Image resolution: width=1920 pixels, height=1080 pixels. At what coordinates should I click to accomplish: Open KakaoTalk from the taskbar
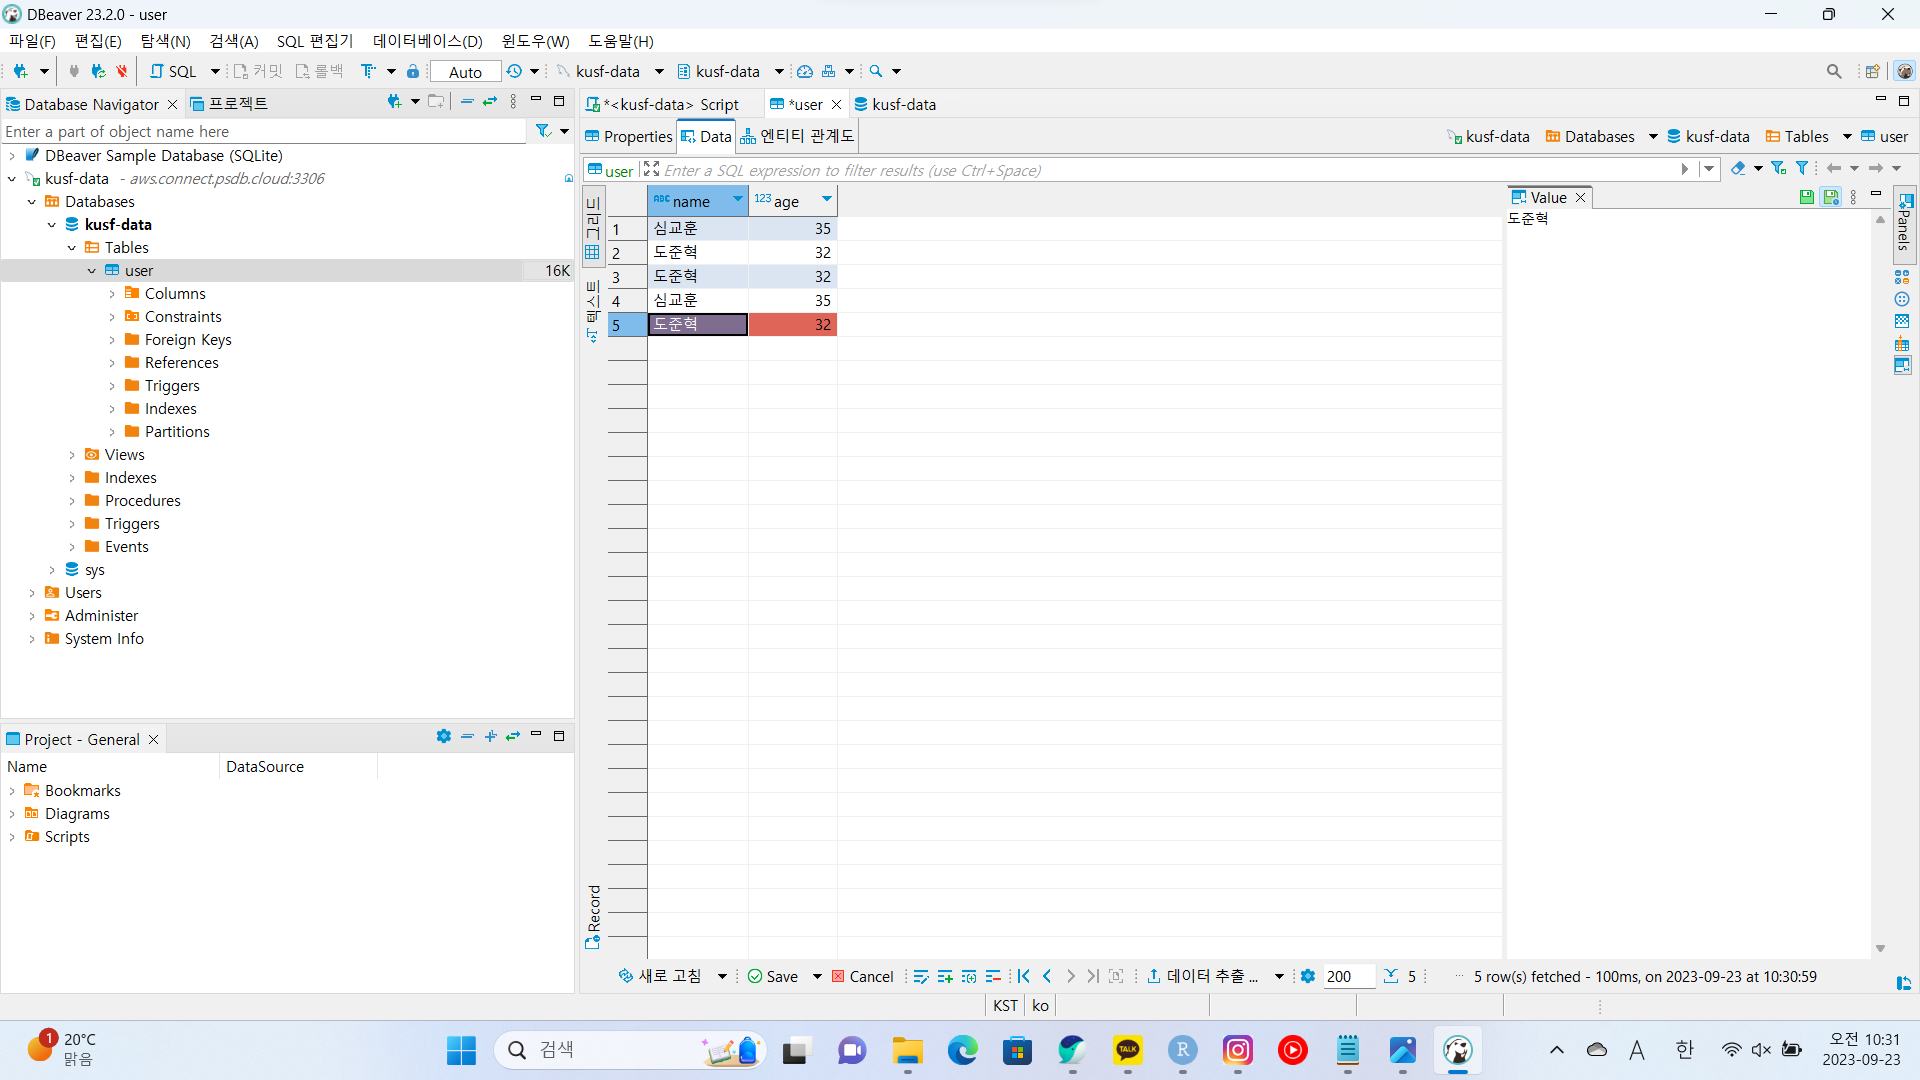[x=1129, y=1051]
